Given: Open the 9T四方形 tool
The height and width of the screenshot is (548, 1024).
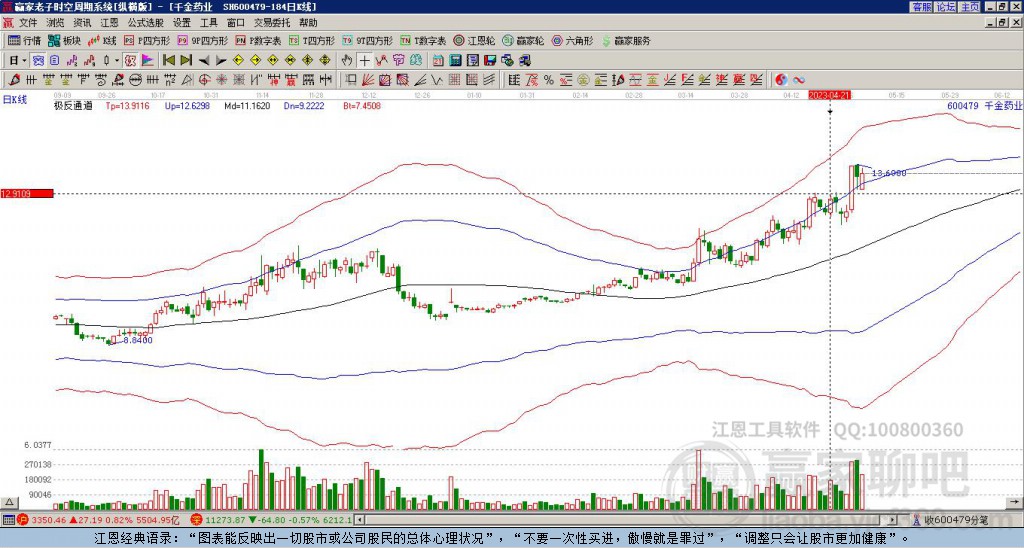Looking at the screenshot, I should coord(368,40).
